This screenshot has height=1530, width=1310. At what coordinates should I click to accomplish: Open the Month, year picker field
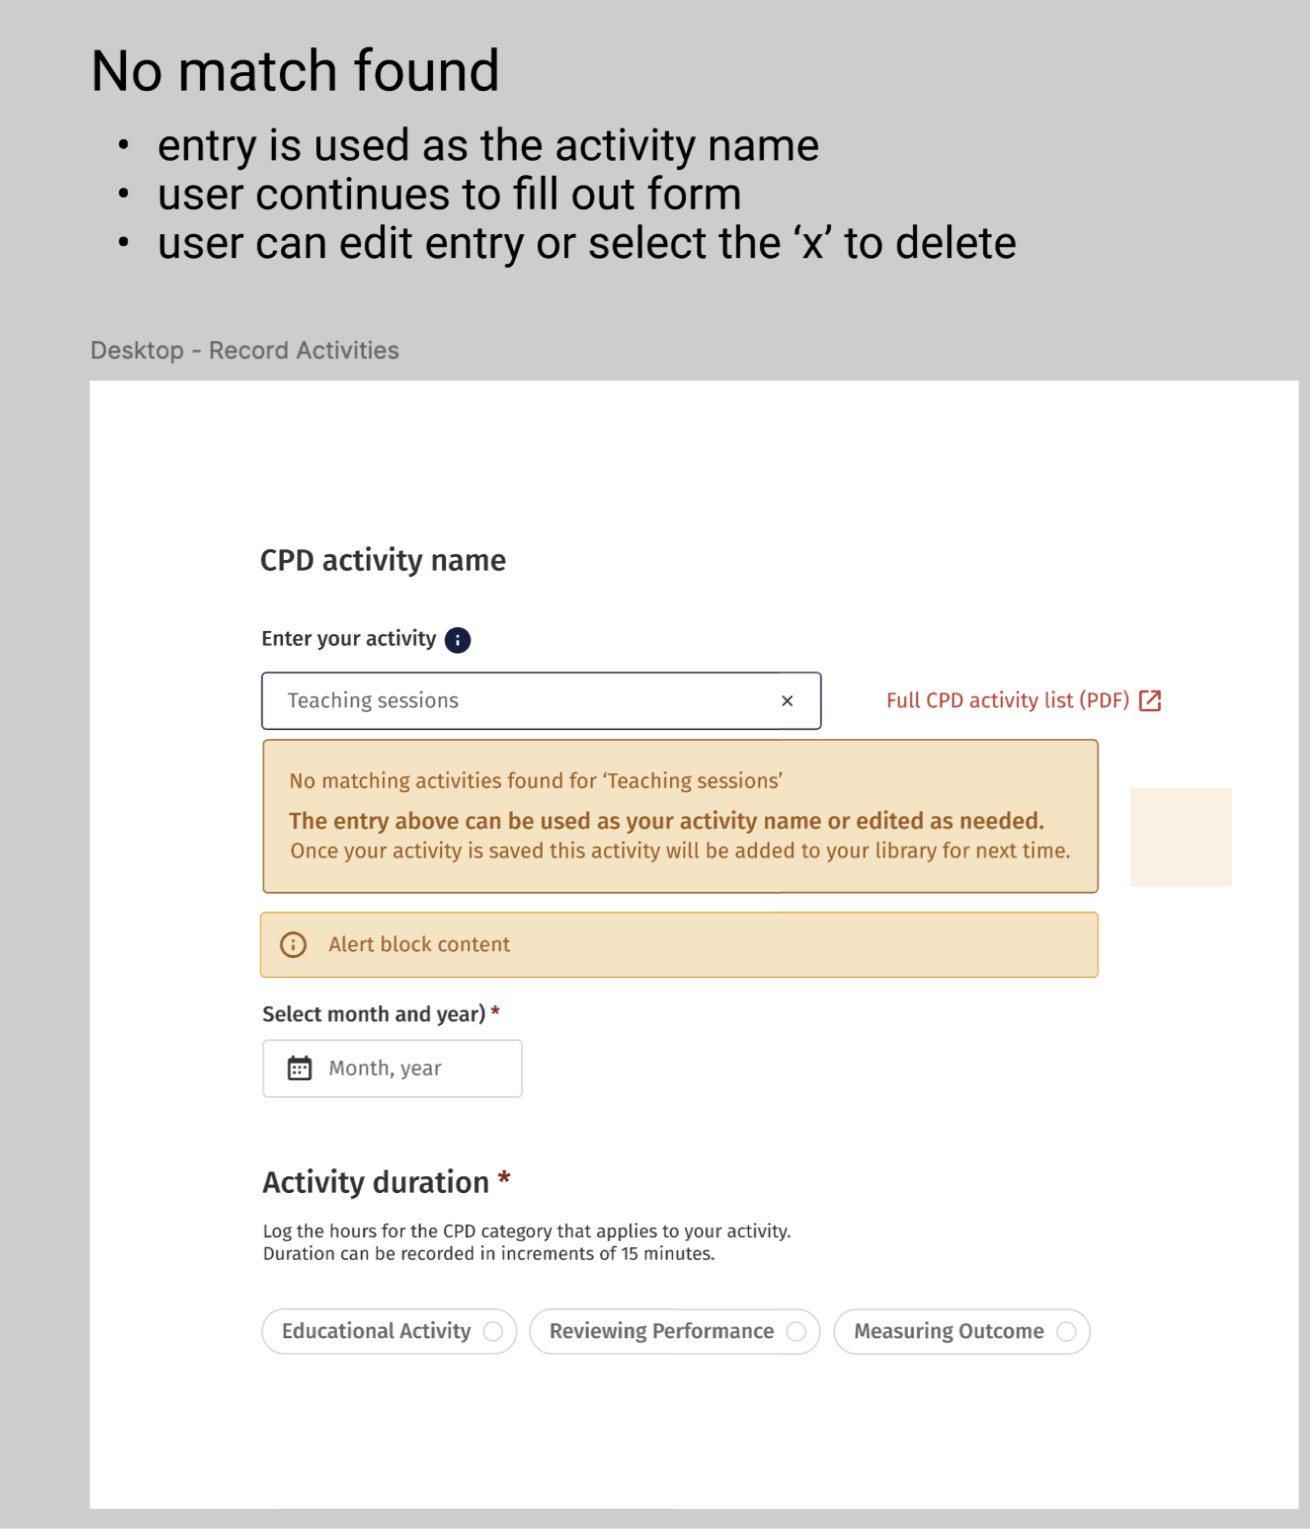click(x=392, y=1069)
